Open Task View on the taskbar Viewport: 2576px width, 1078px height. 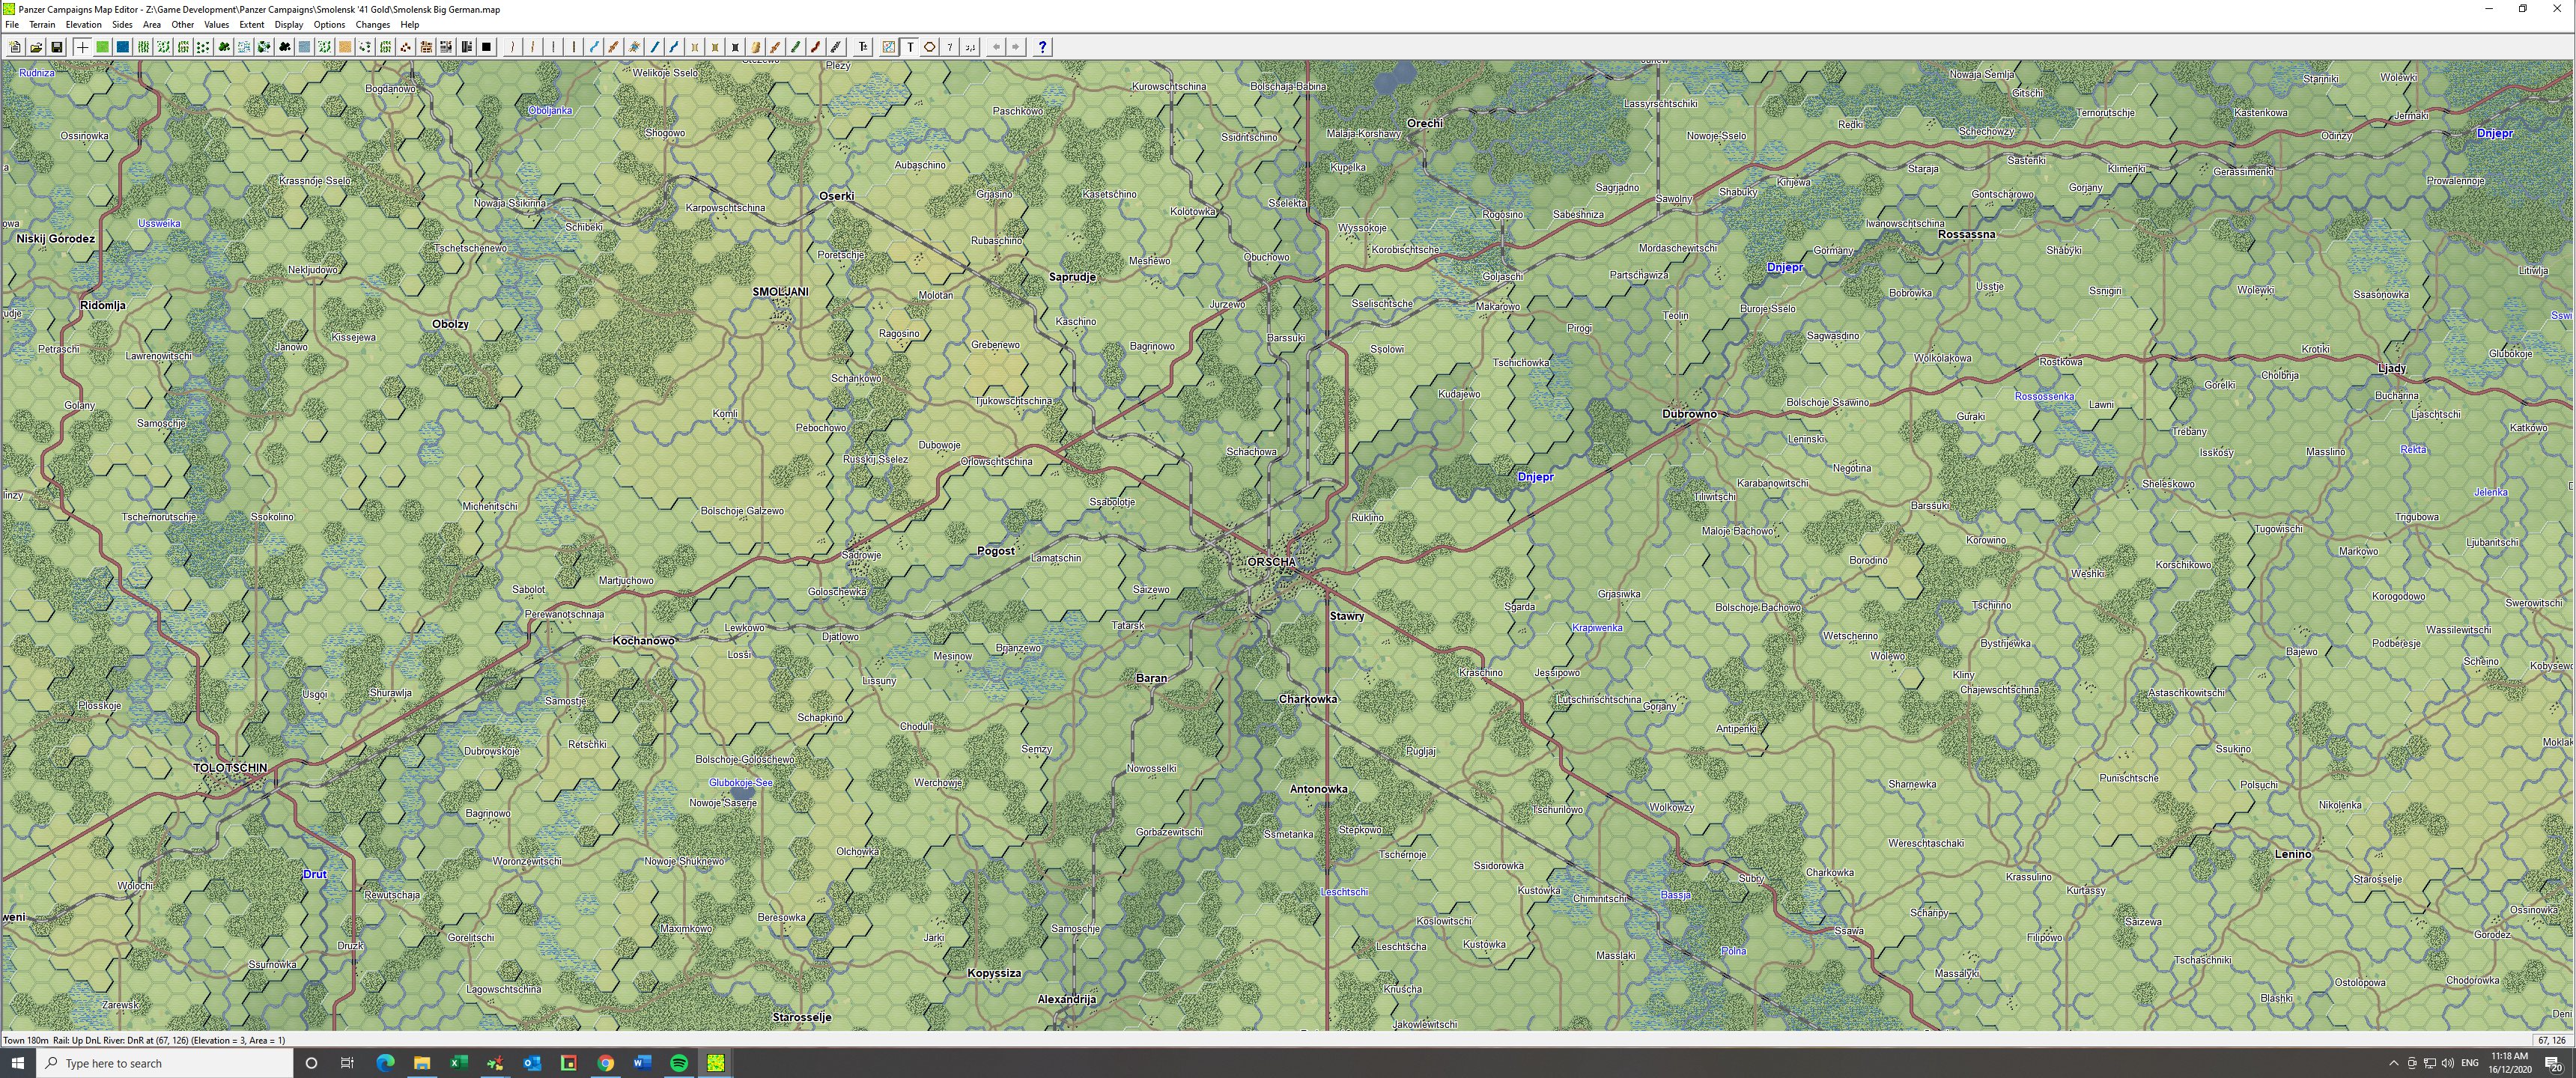(347, 1063)
